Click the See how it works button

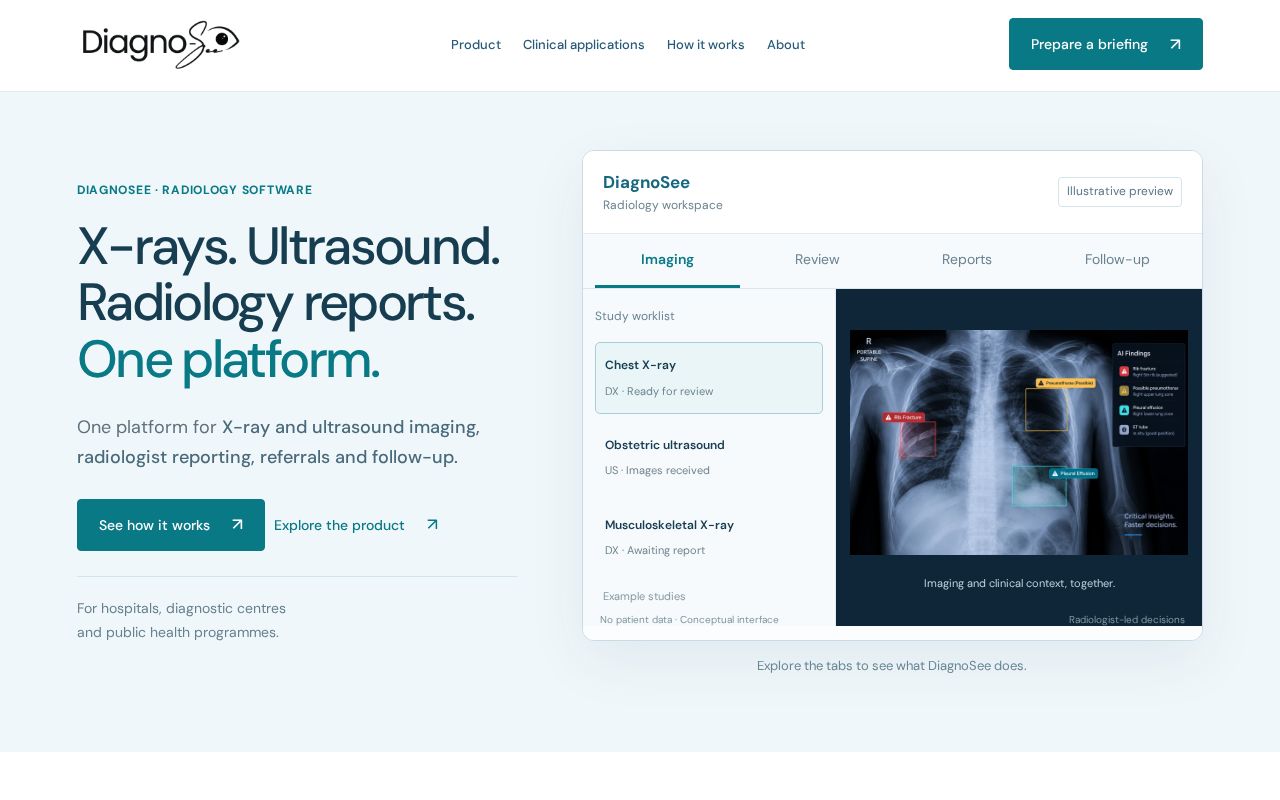click(x=171, y=525)
